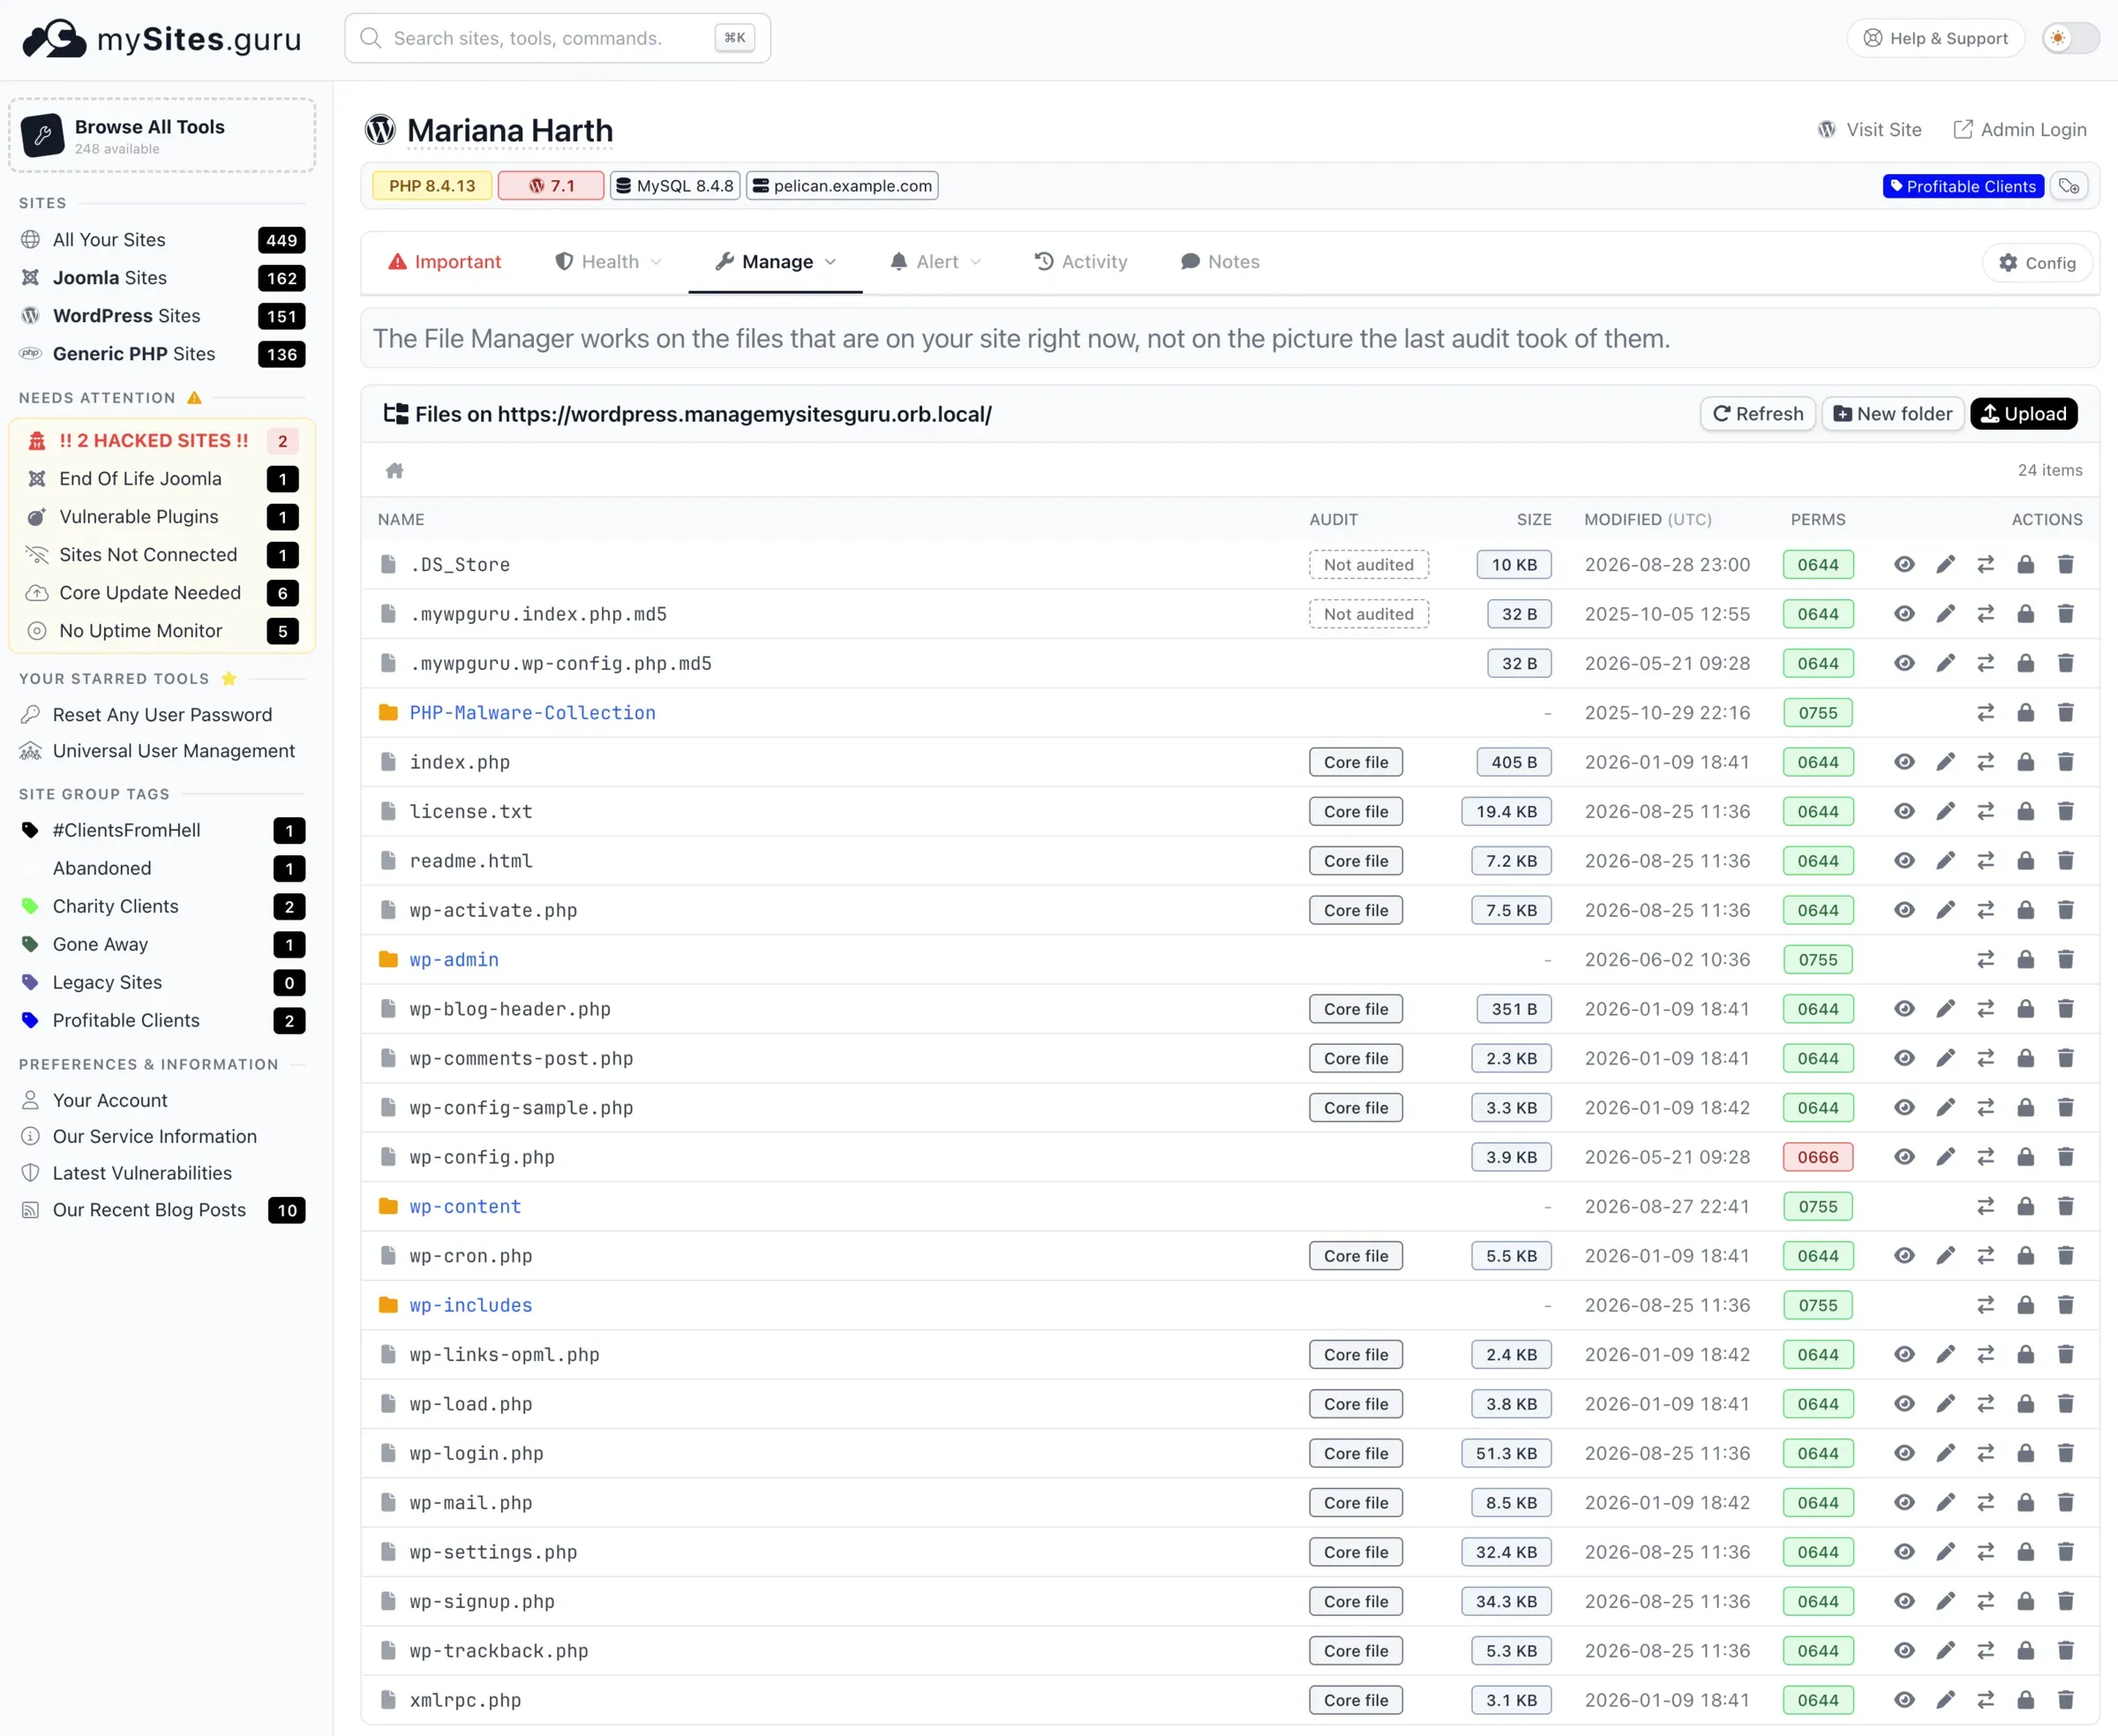2118x1736 pixels.
Task: Move the wp-content folder via arrows icon
Action: tap(1986, 1206)
